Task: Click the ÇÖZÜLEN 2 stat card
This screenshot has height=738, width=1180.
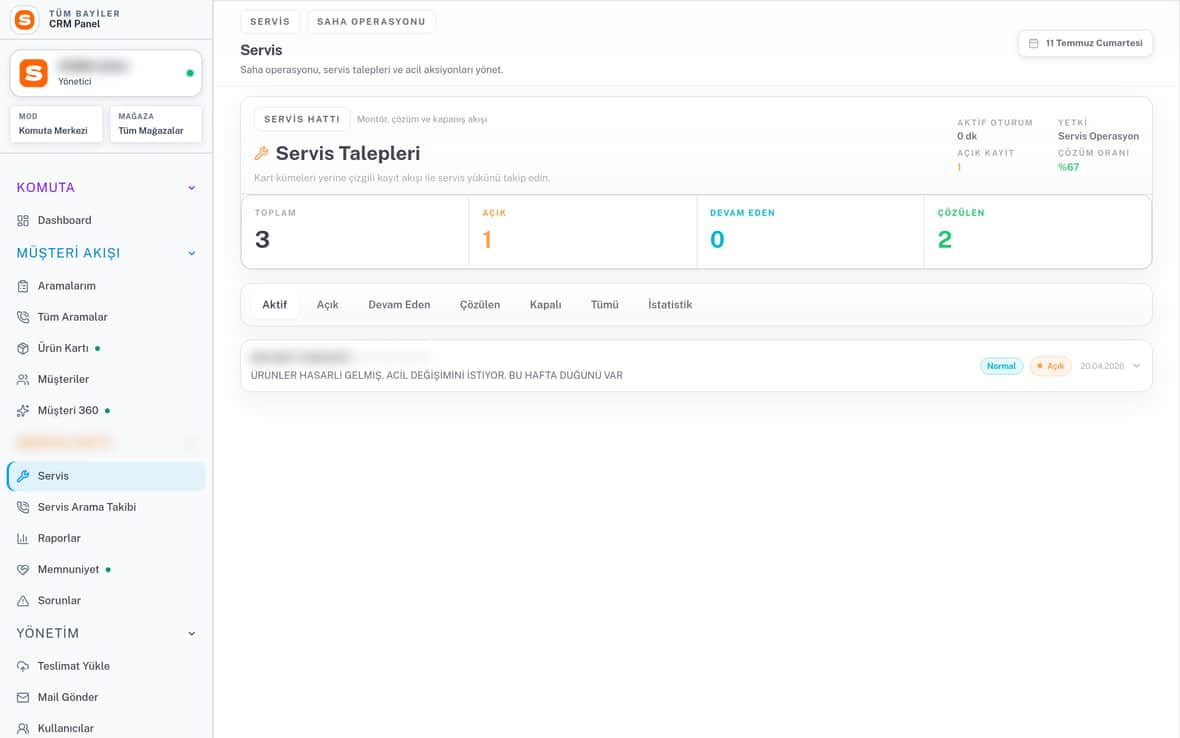Action: pyautogui.click(x=1038, y=232)
